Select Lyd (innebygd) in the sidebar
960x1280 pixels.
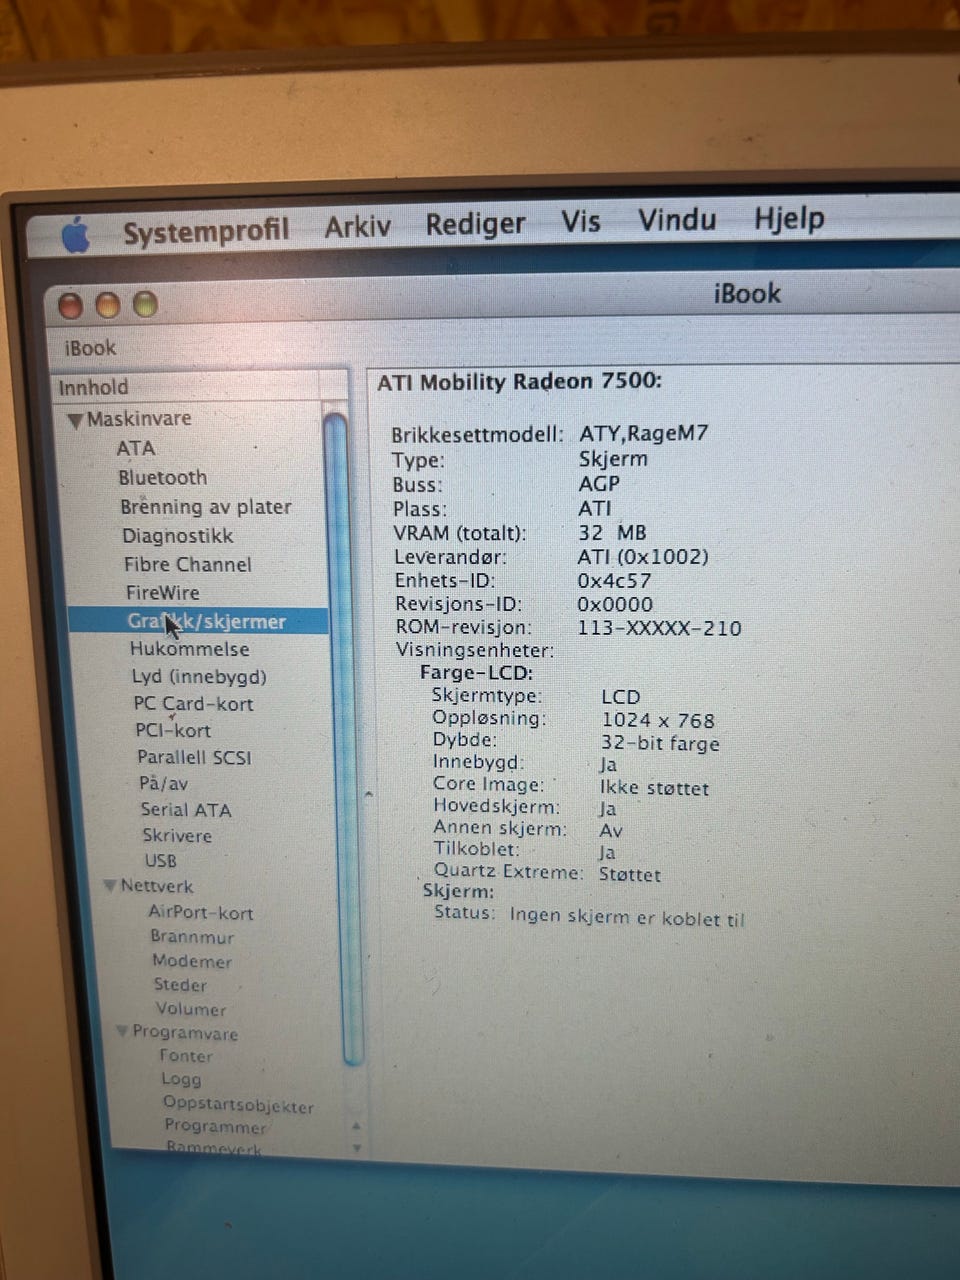(x=199, y=676)
